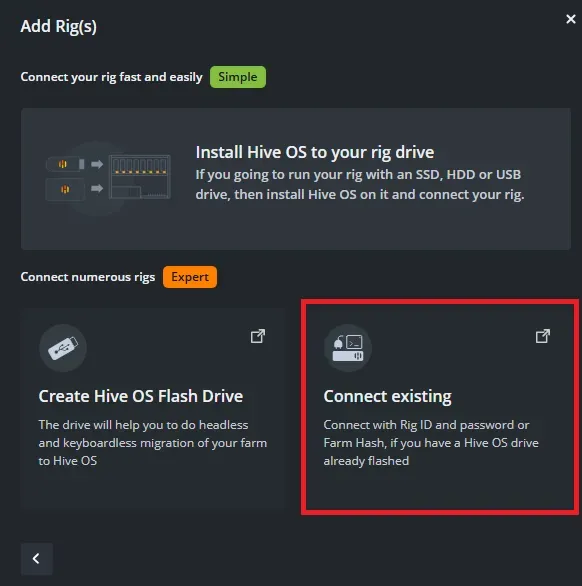
Task: Click the rig drive installation illustration
Action: pos(108,178)
